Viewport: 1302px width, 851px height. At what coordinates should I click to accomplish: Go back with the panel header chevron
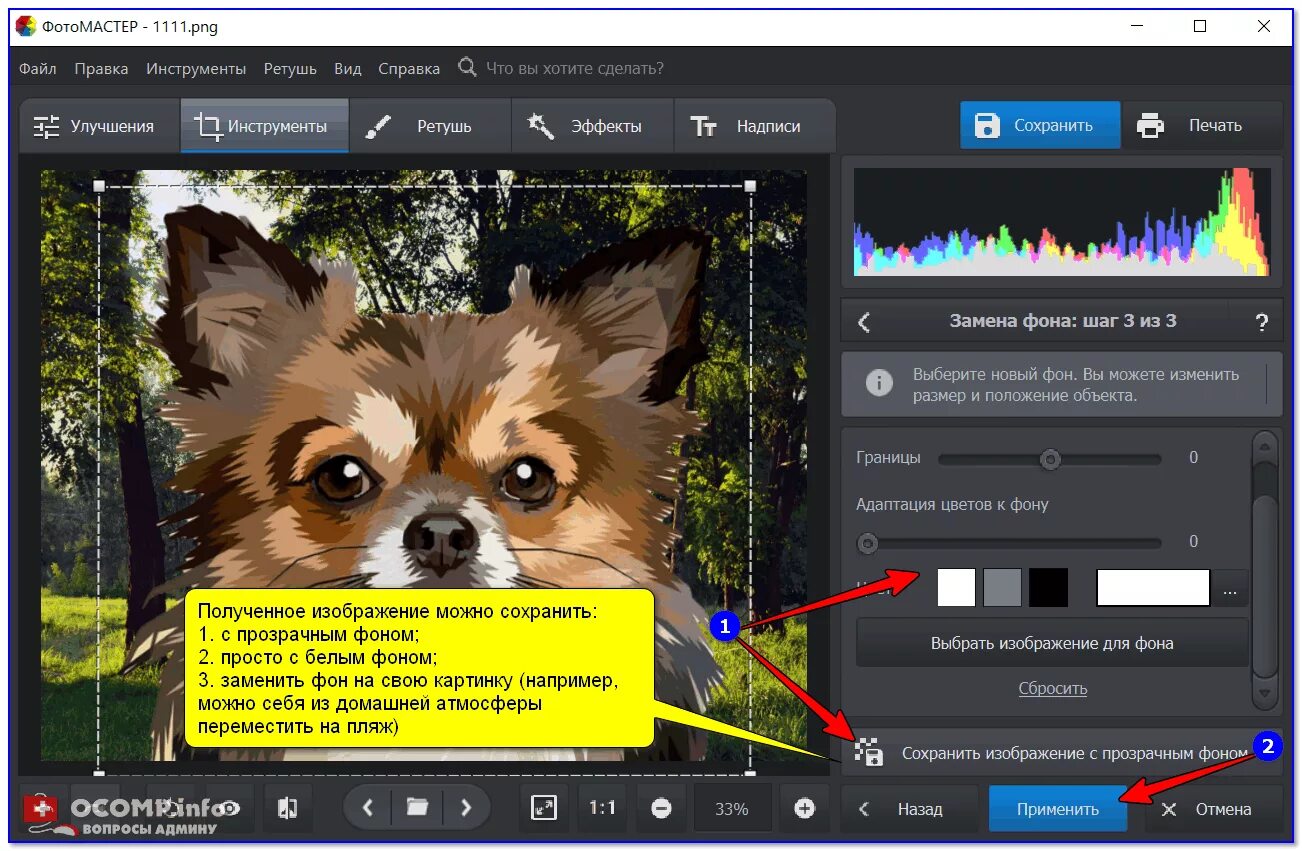pos(865,322)
